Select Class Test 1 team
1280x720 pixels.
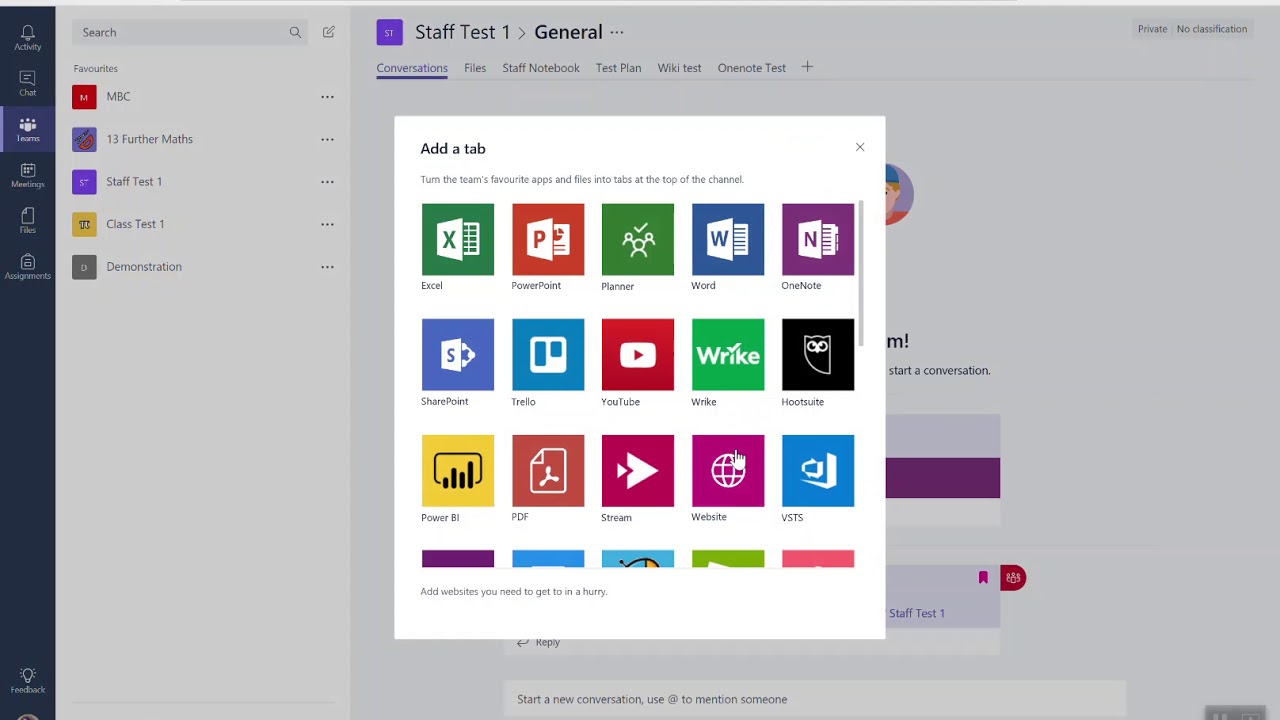point(201,224)
